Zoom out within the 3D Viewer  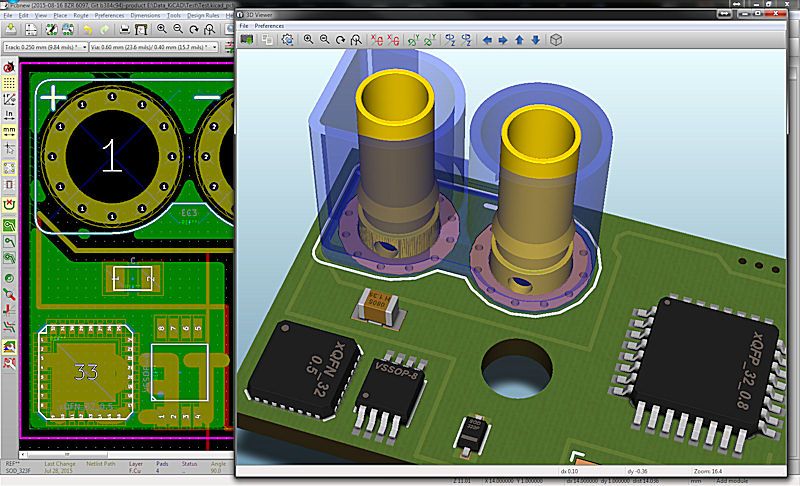(x=324, y=40)
